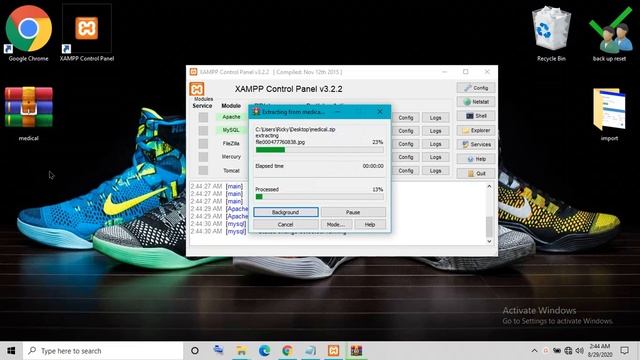
Task: Open network settings tray icon
Action: click(568, 351)
